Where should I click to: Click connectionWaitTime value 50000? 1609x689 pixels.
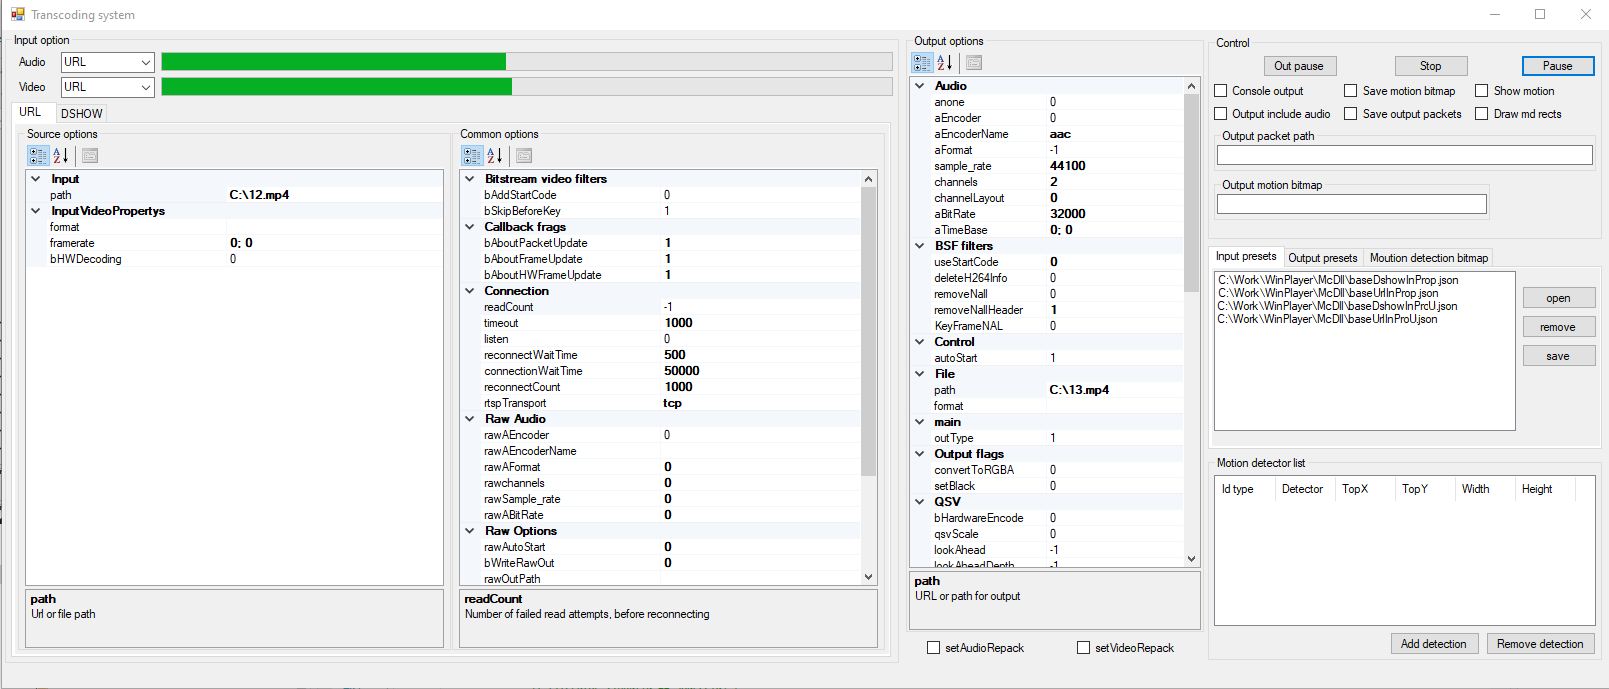click(682, 371)
